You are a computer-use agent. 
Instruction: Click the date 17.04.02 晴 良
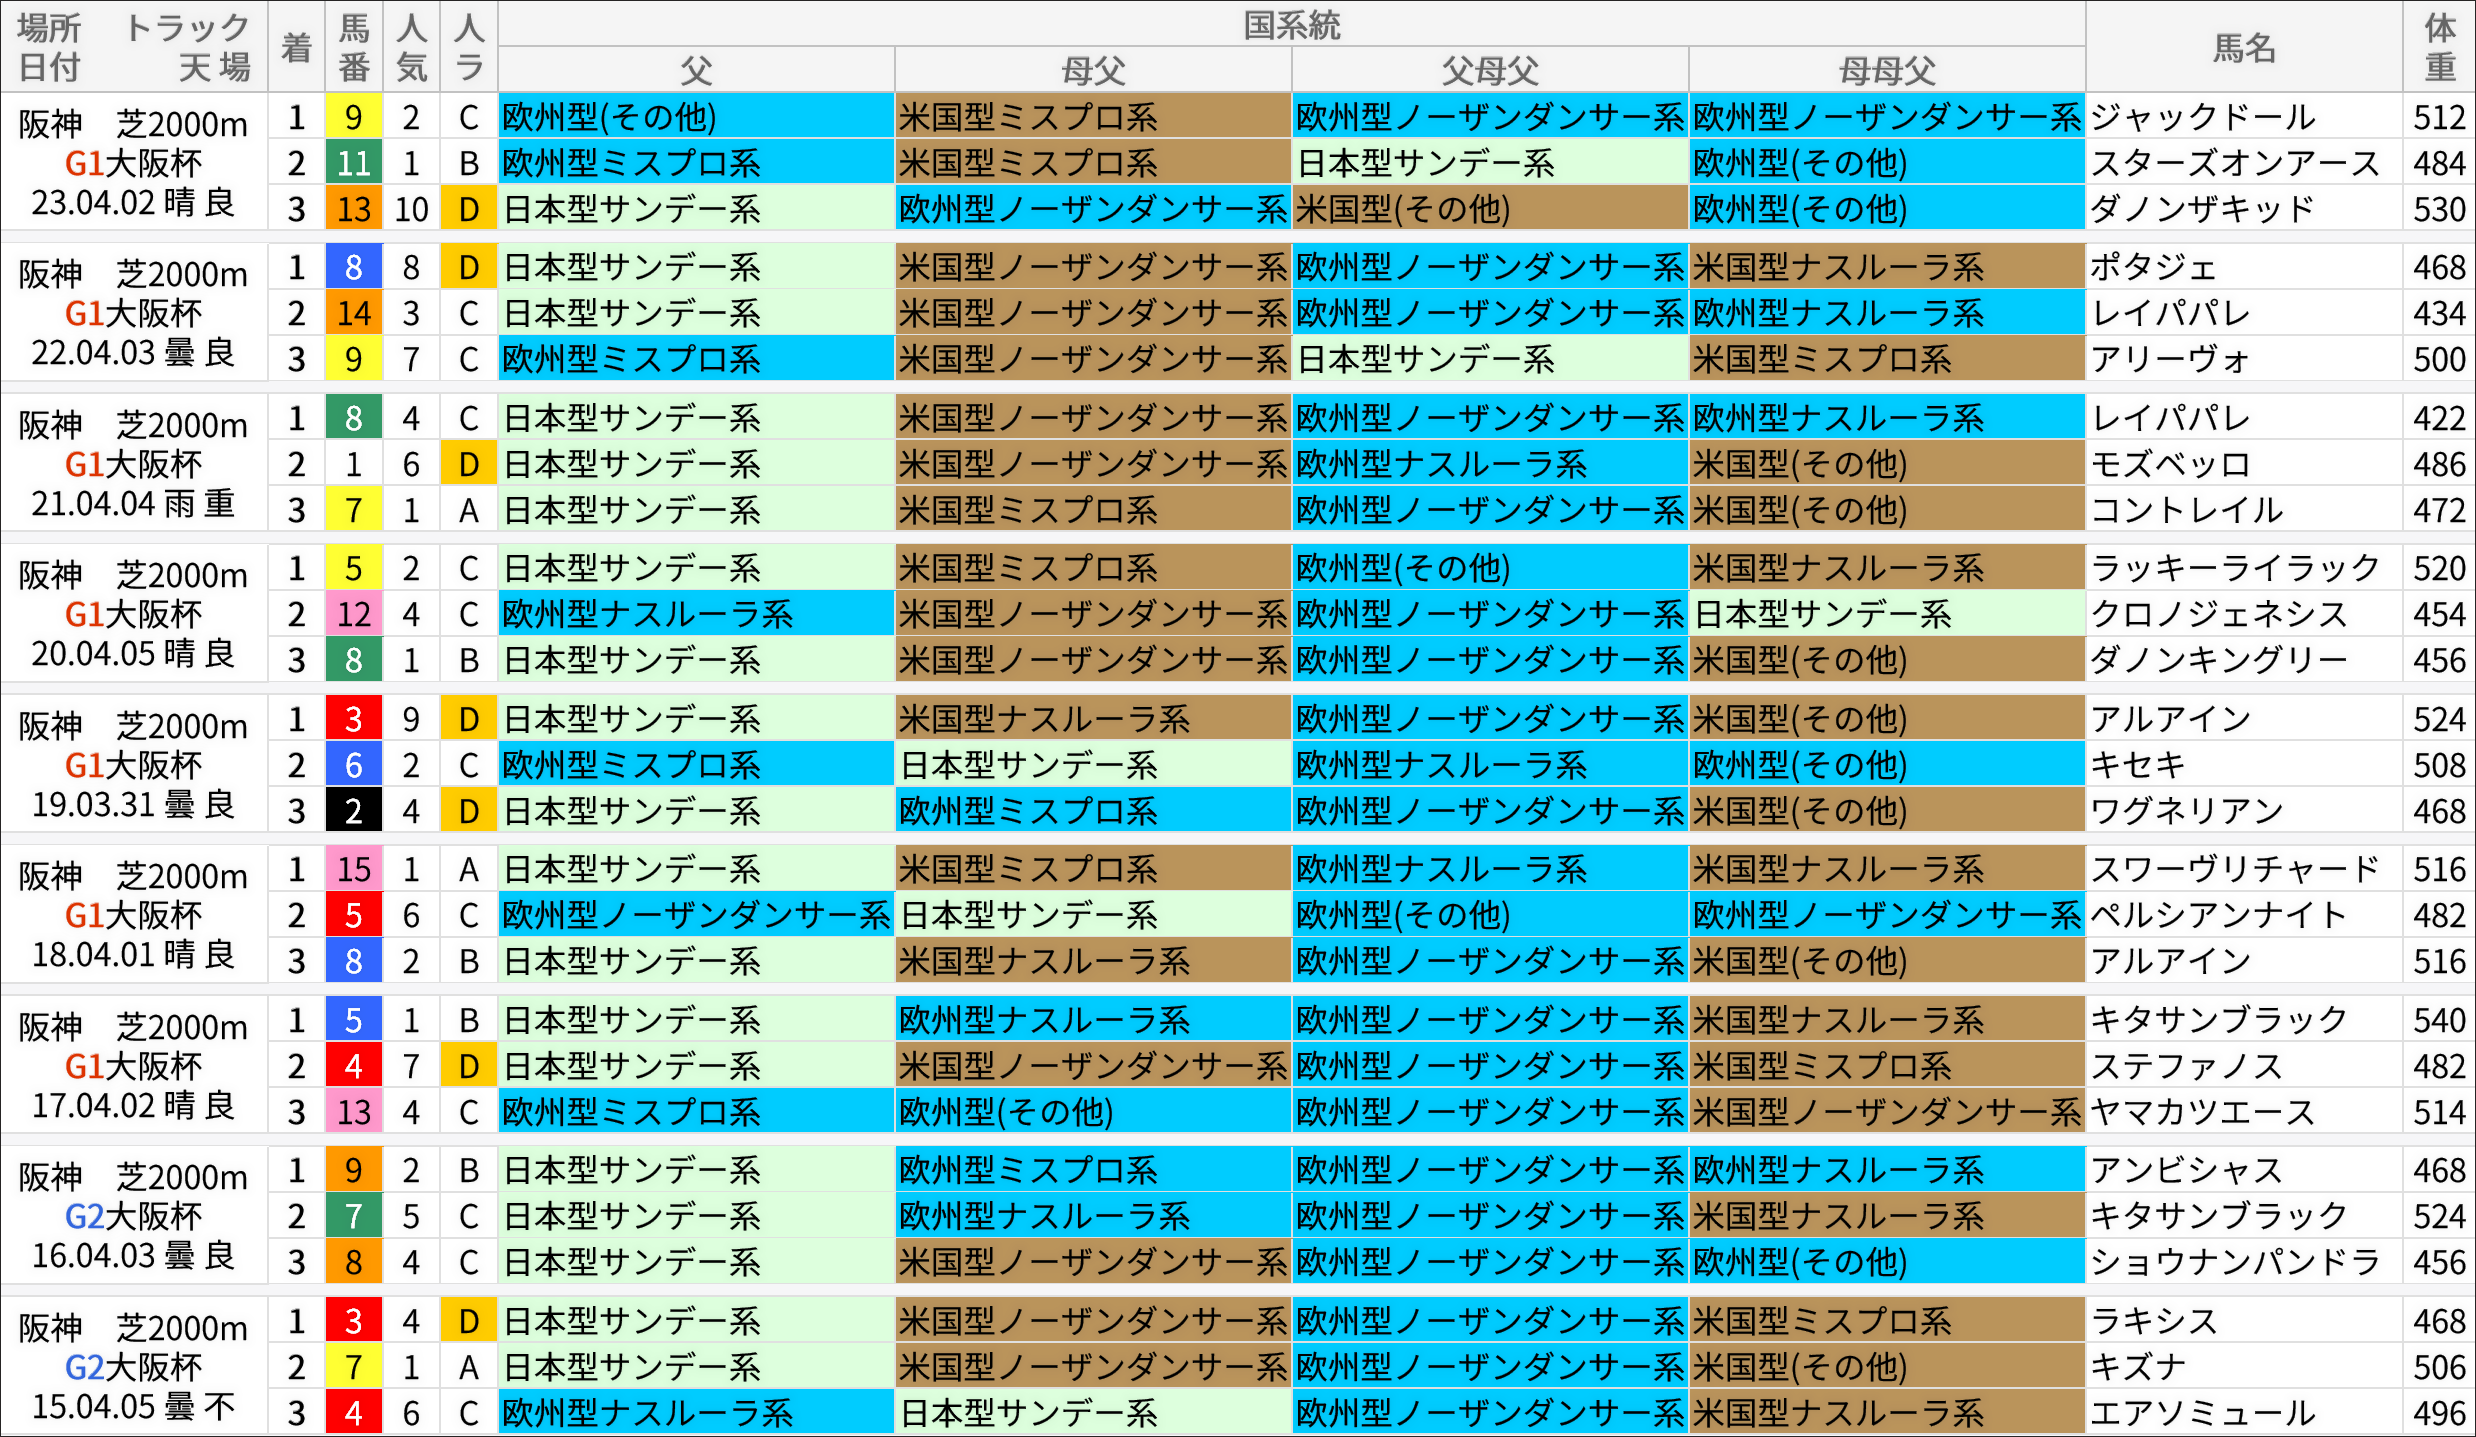(133, 1106)
